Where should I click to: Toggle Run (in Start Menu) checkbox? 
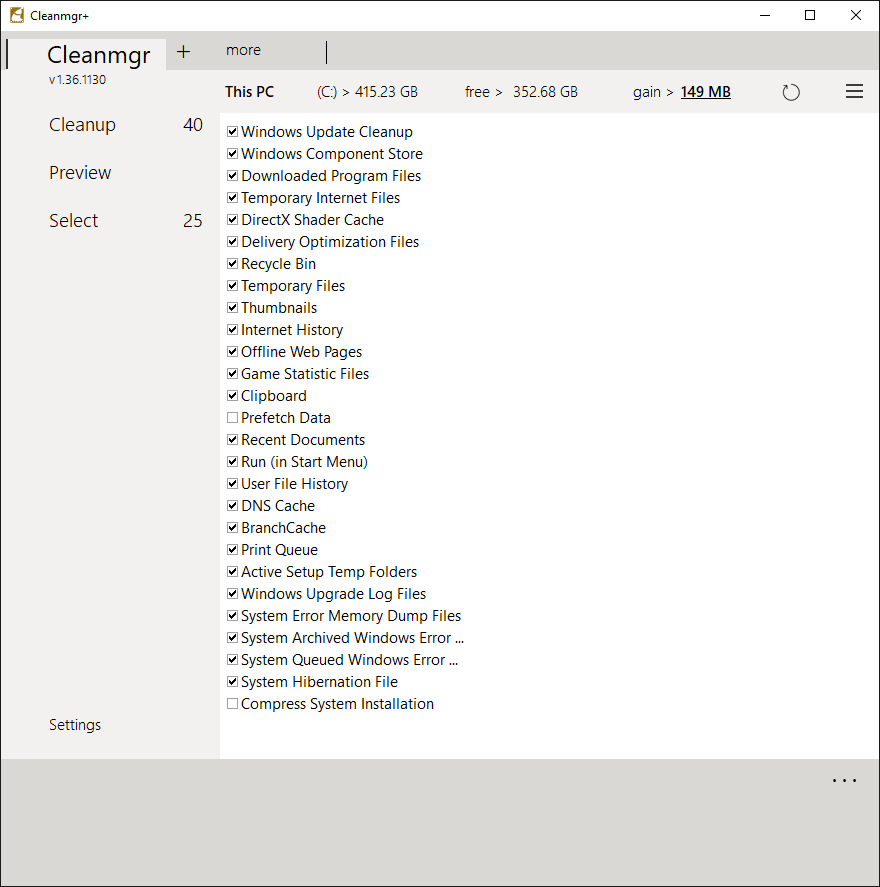[x=232, y=462]
